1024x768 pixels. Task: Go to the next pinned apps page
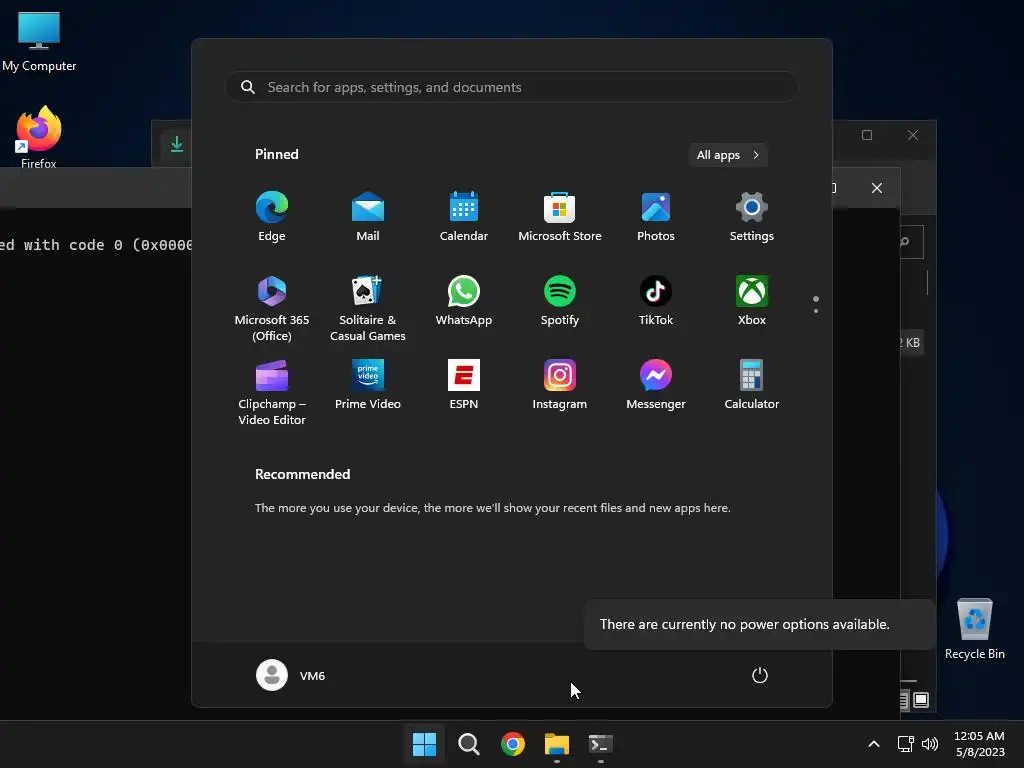coord(816,311)
